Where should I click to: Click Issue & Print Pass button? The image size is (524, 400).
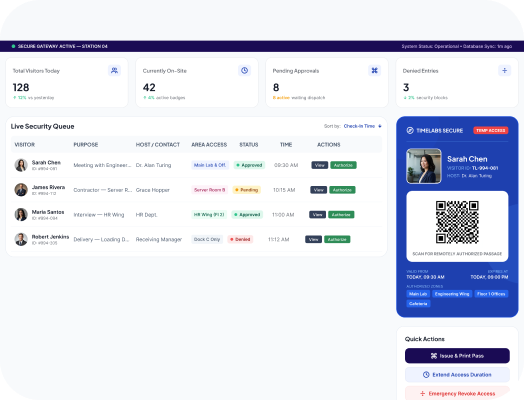[x=457, y=356]
